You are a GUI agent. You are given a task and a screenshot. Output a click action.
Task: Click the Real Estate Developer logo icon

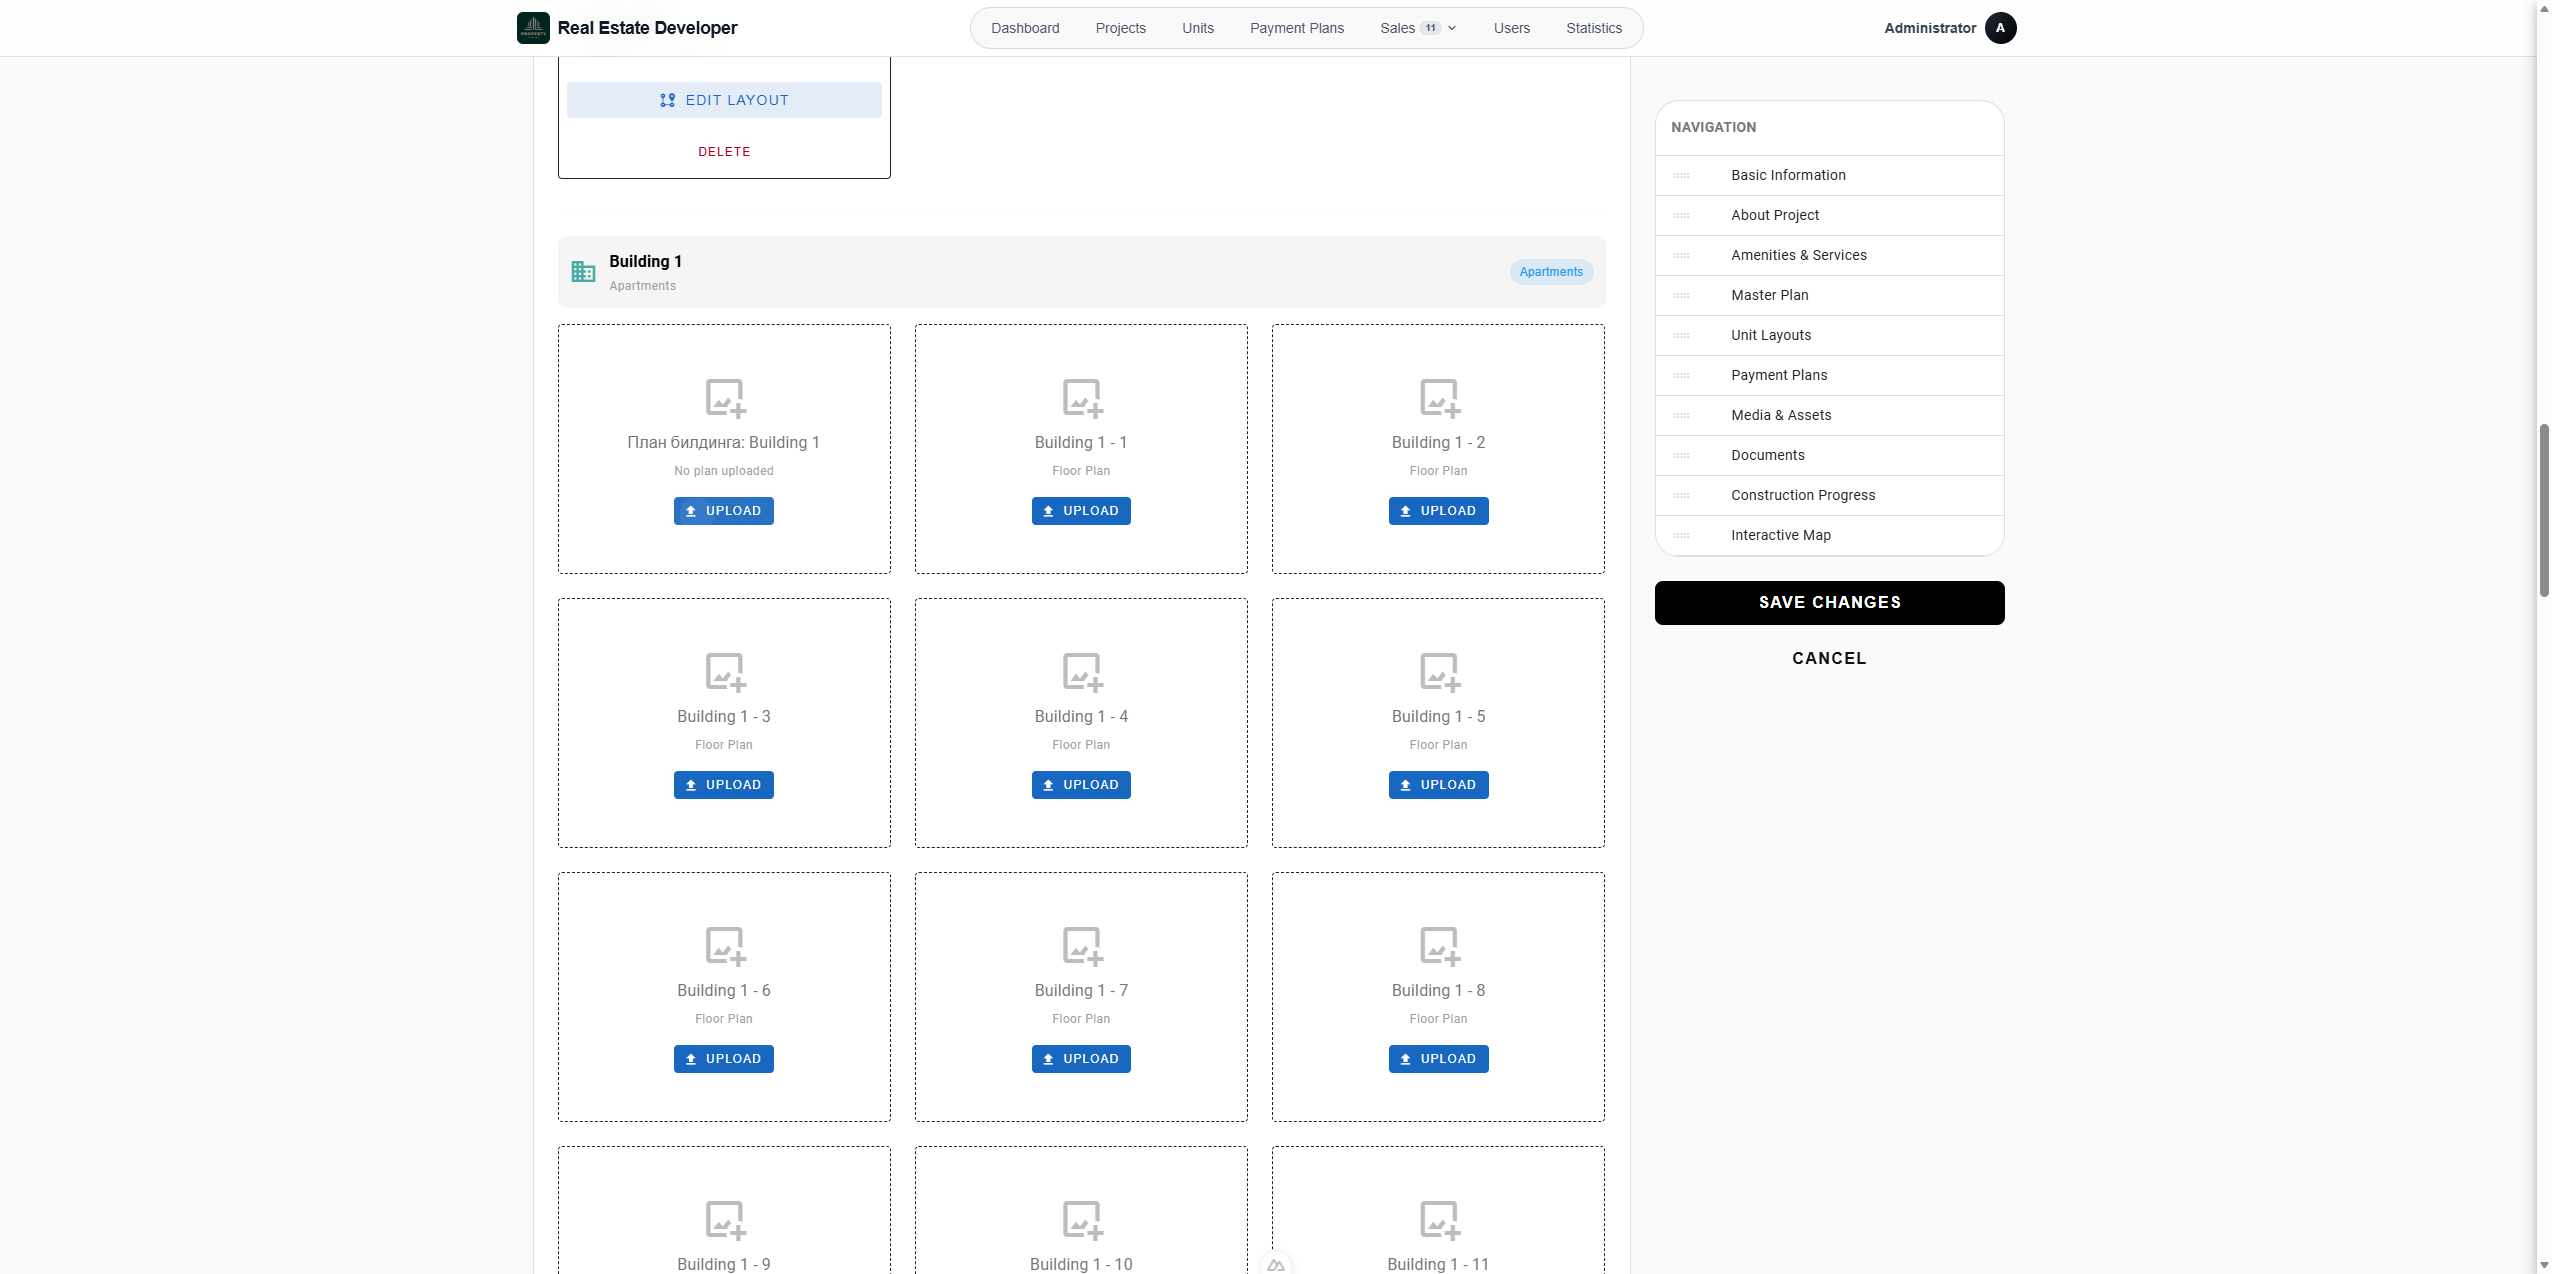point(533,28)
